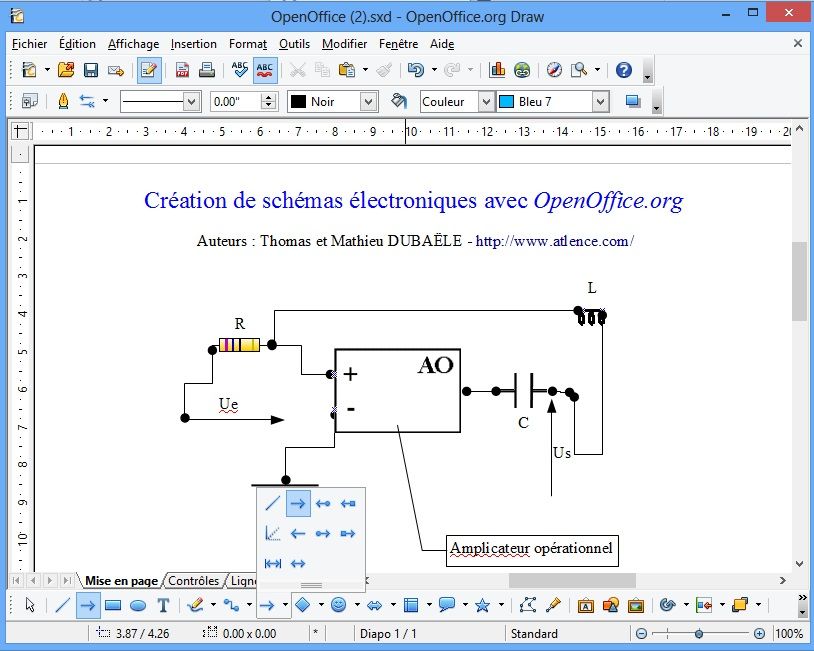Toggle Glue Points editing

pos(553,605)
